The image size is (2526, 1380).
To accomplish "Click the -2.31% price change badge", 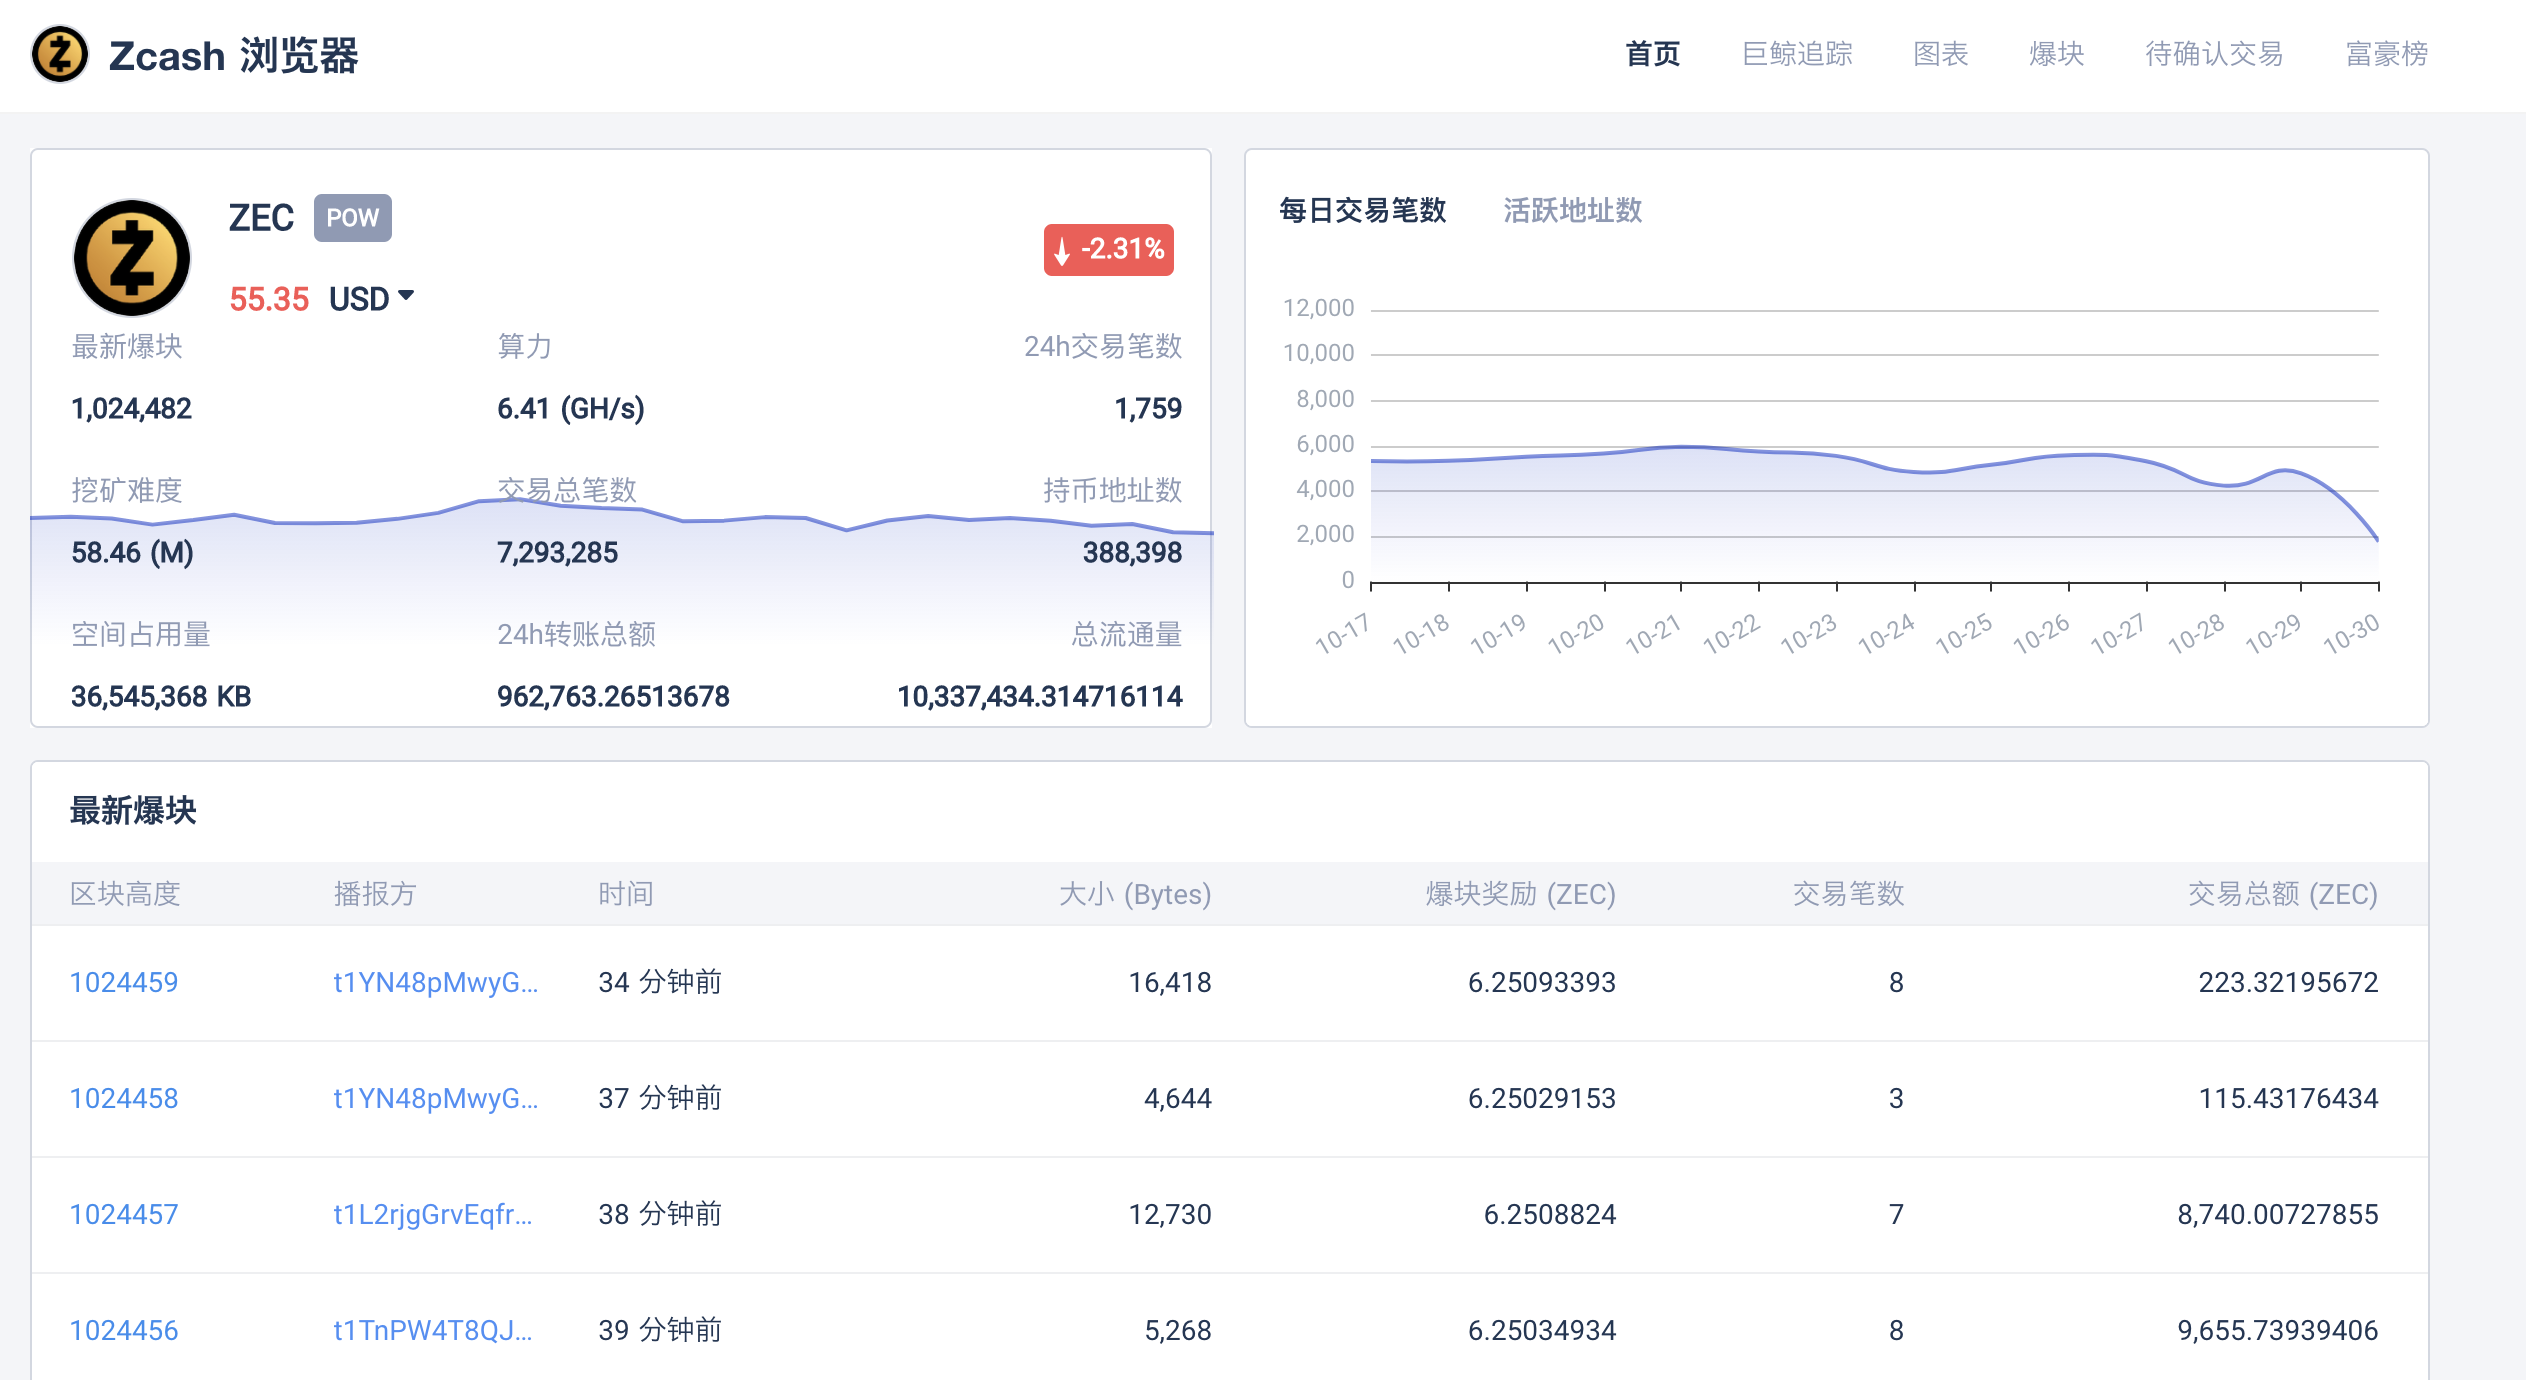I will [x=1109, y=249].
